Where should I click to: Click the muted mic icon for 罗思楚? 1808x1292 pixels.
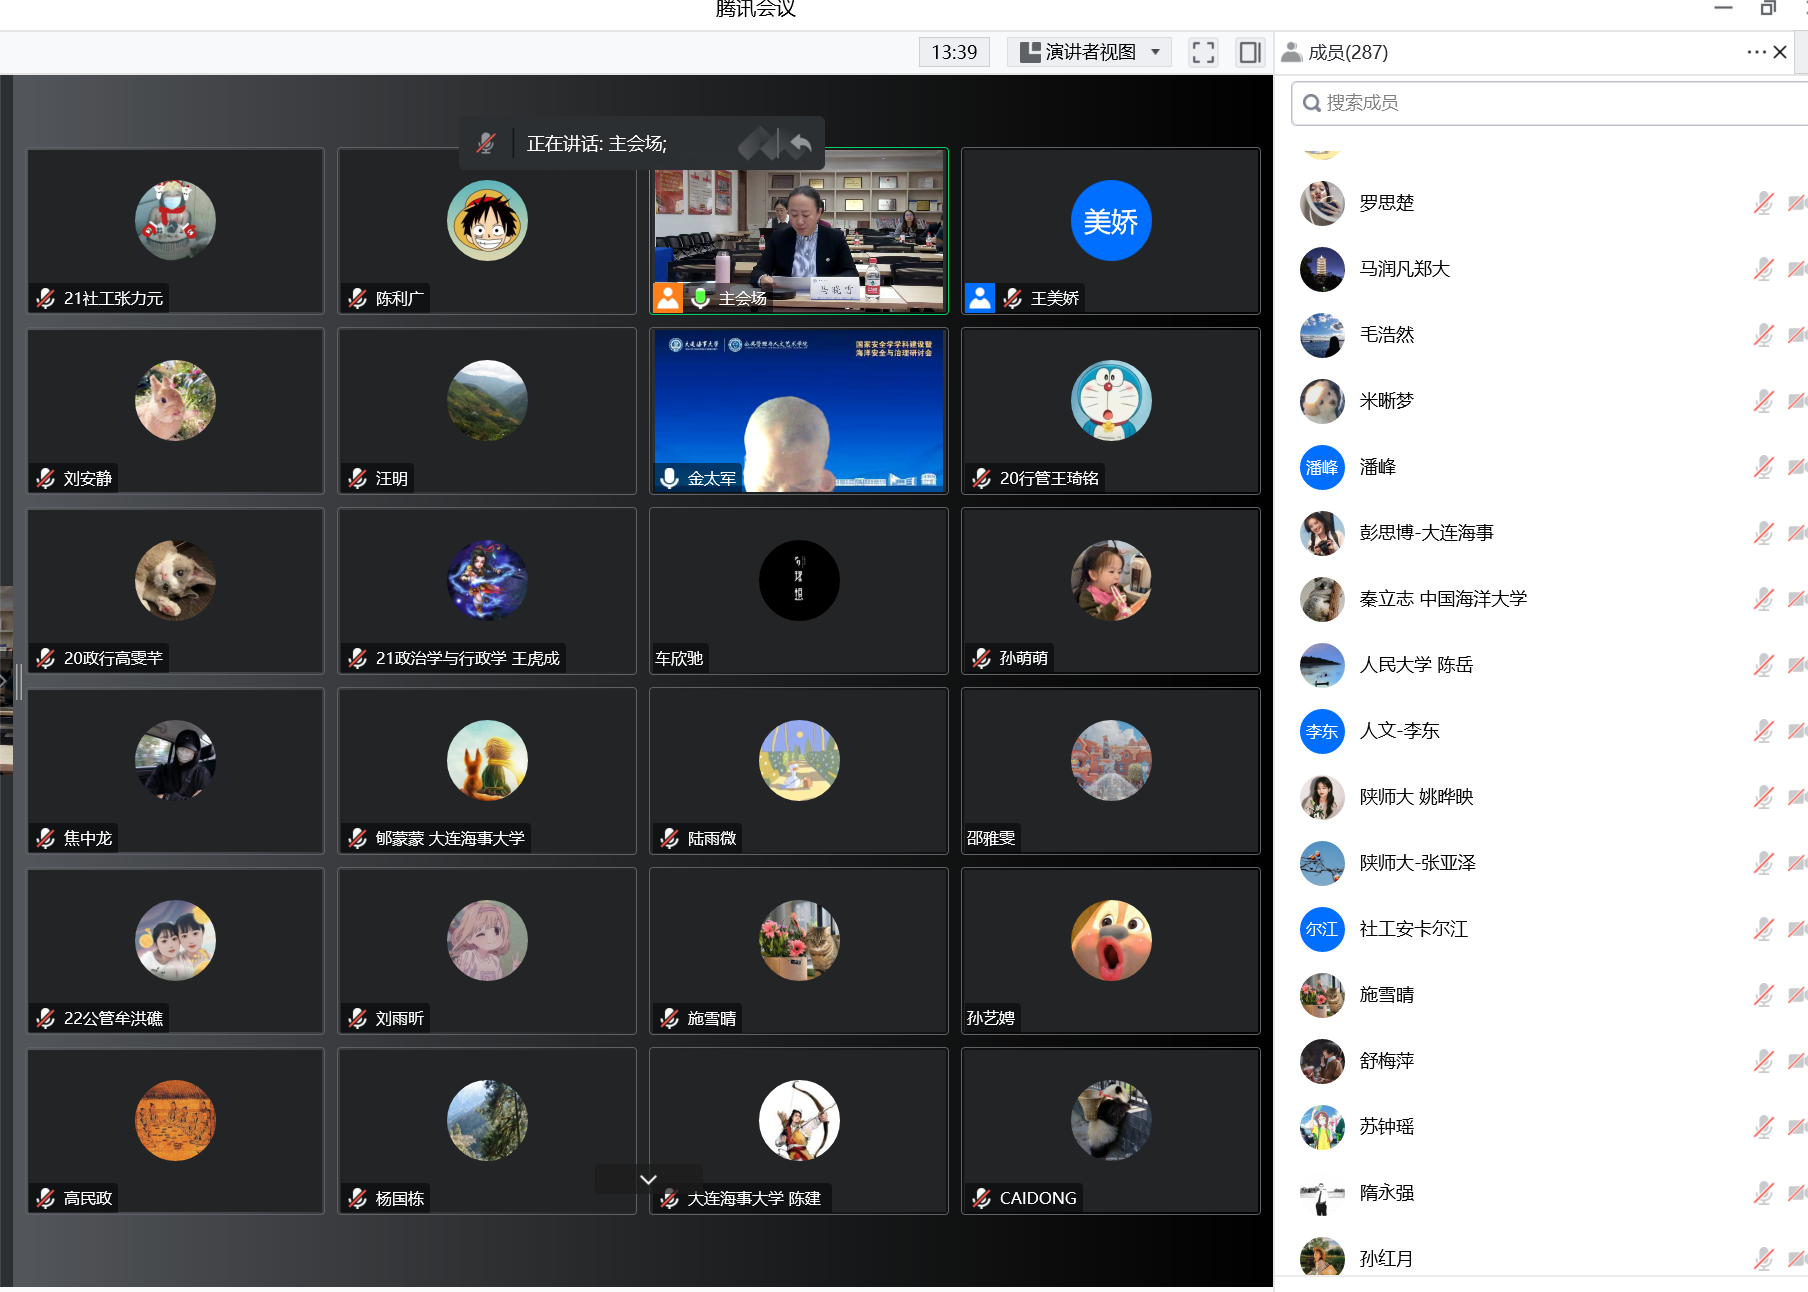(x=1763, y=204)
